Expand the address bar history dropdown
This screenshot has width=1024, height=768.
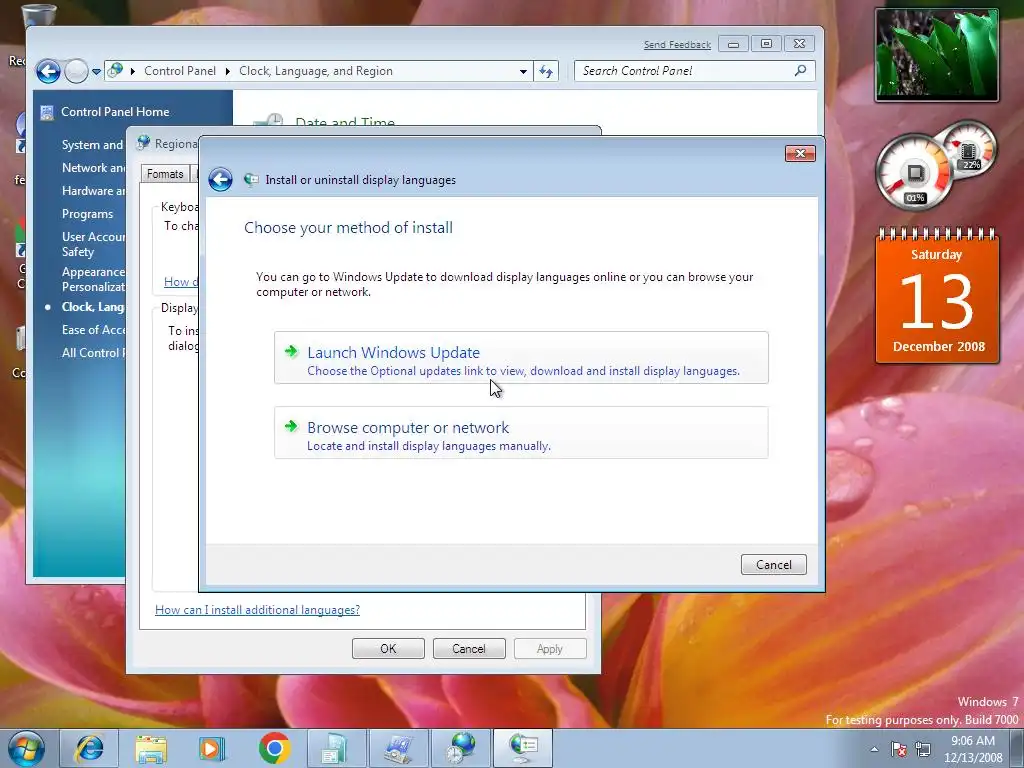point(523,72)
